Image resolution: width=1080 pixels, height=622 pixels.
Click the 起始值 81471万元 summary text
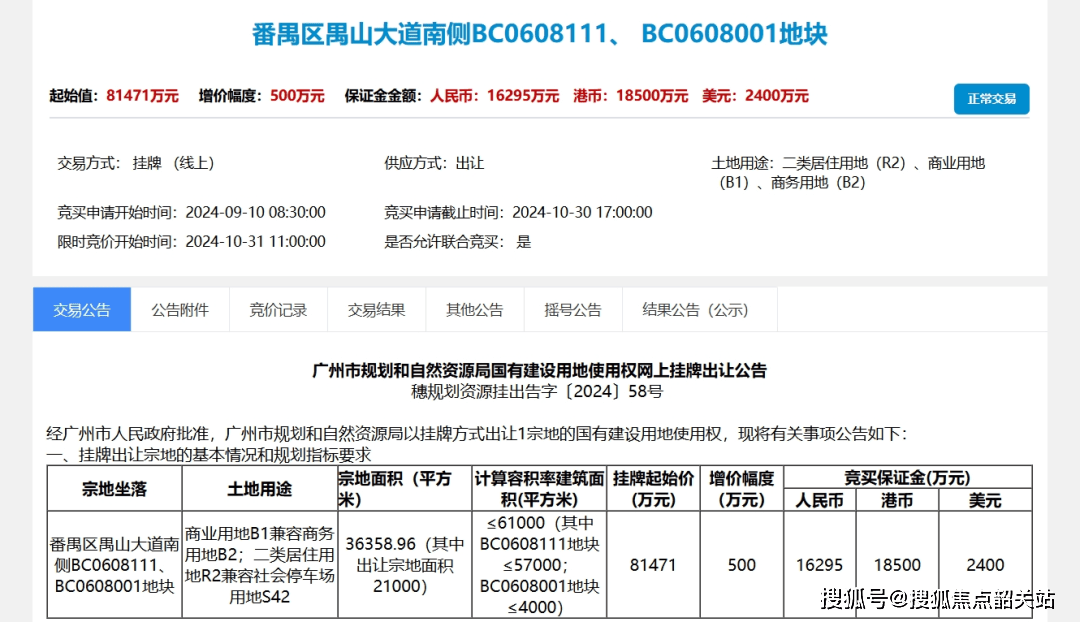click(114, 96)
